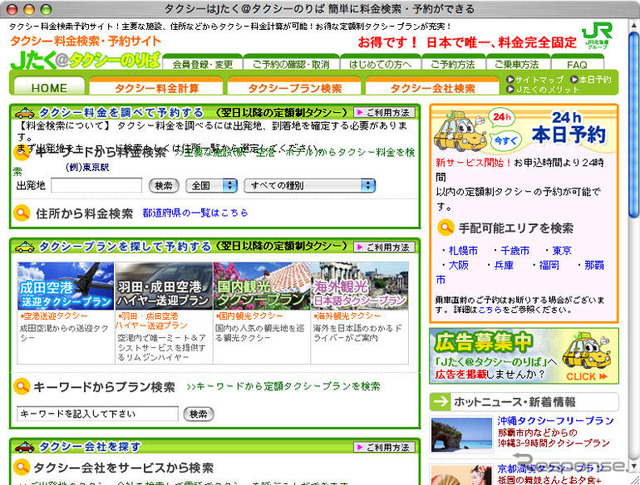Image resolution: width=640 pixels, height=485 pixels.
Task: Click taxi icon in タクシープランを探して予約する header
Action: [x=25, y=247]
